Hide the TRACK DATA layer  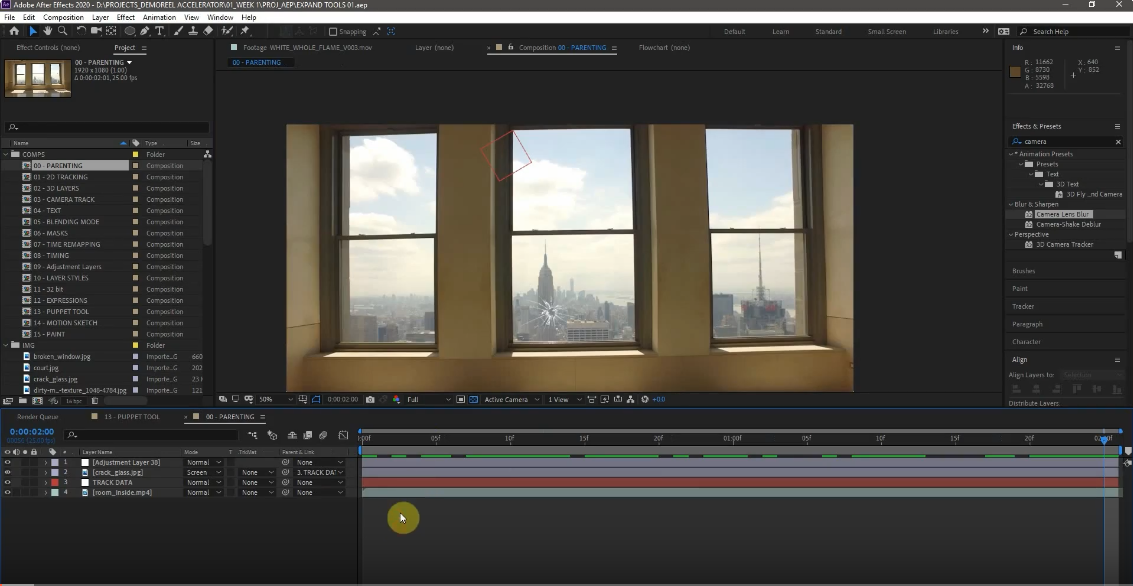pos(7,483)
